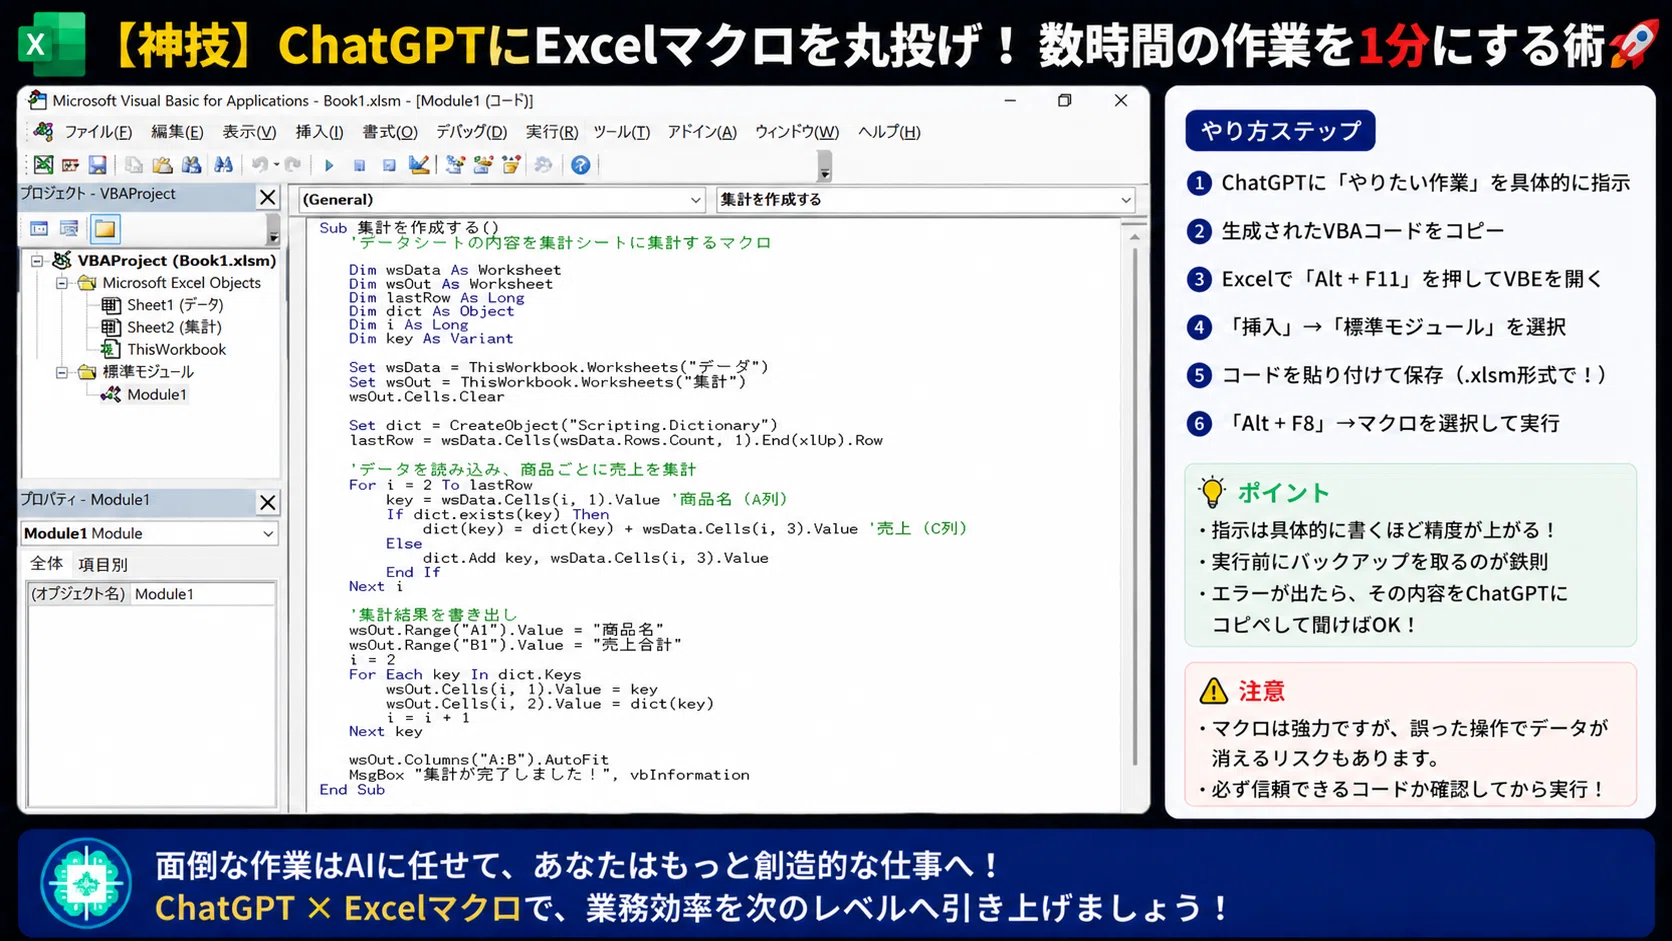Close the プロジェクト - VBAProject panel
The width and height of the screenshot is (1672, 941).
(268, 197)
